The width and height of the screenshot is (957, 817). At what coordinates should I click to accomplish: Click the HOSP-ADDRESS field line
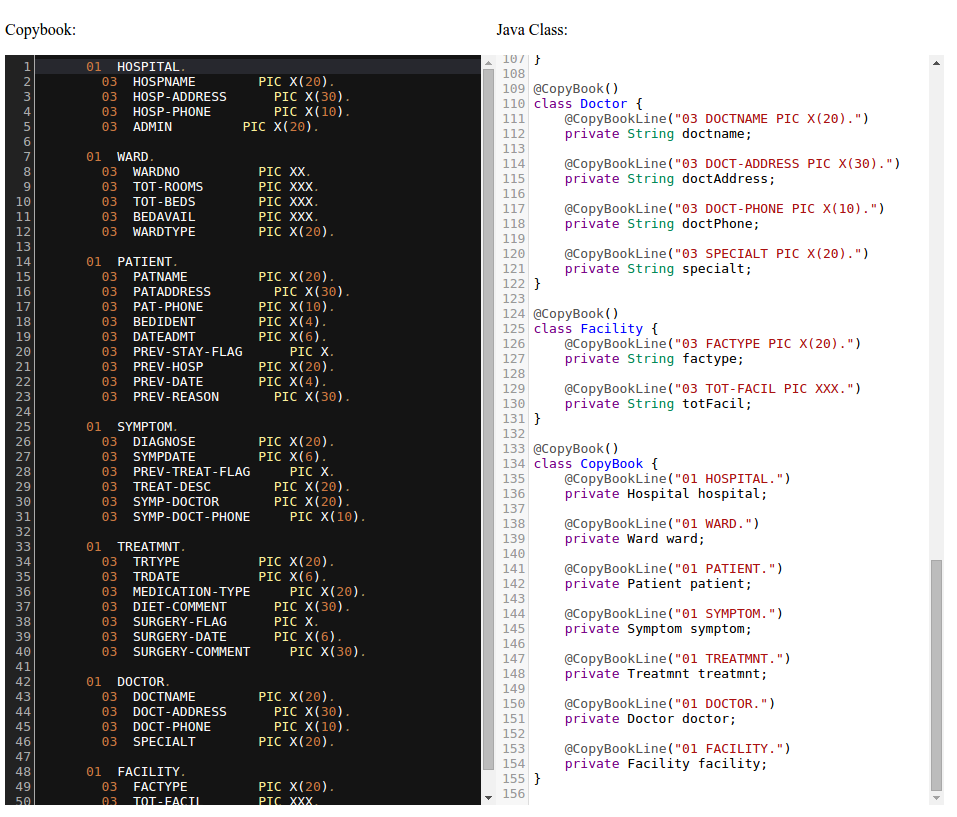pyautogui.click(x=226, y=97)
